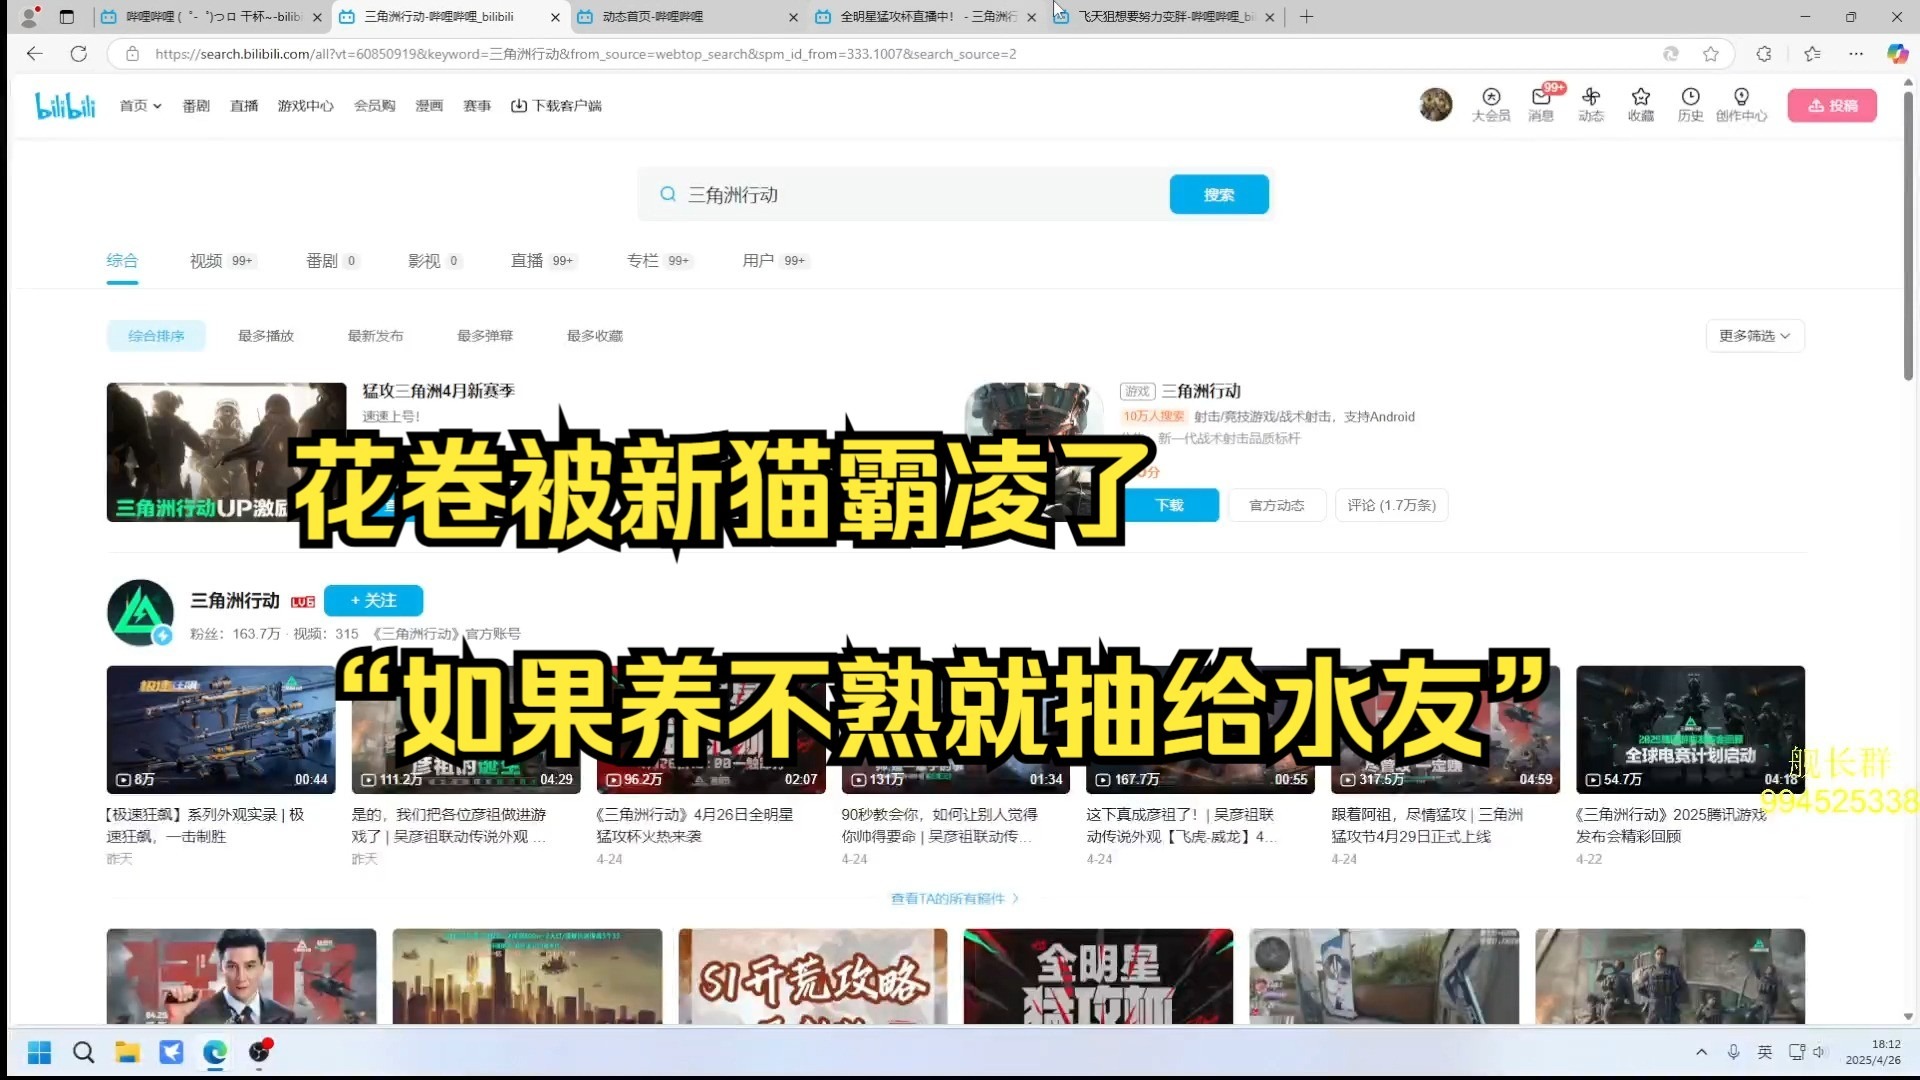The height and width of the screenshot is (1080, 1920).
Task: Click 官方动态 button on game card
Action: point(1277,506)
